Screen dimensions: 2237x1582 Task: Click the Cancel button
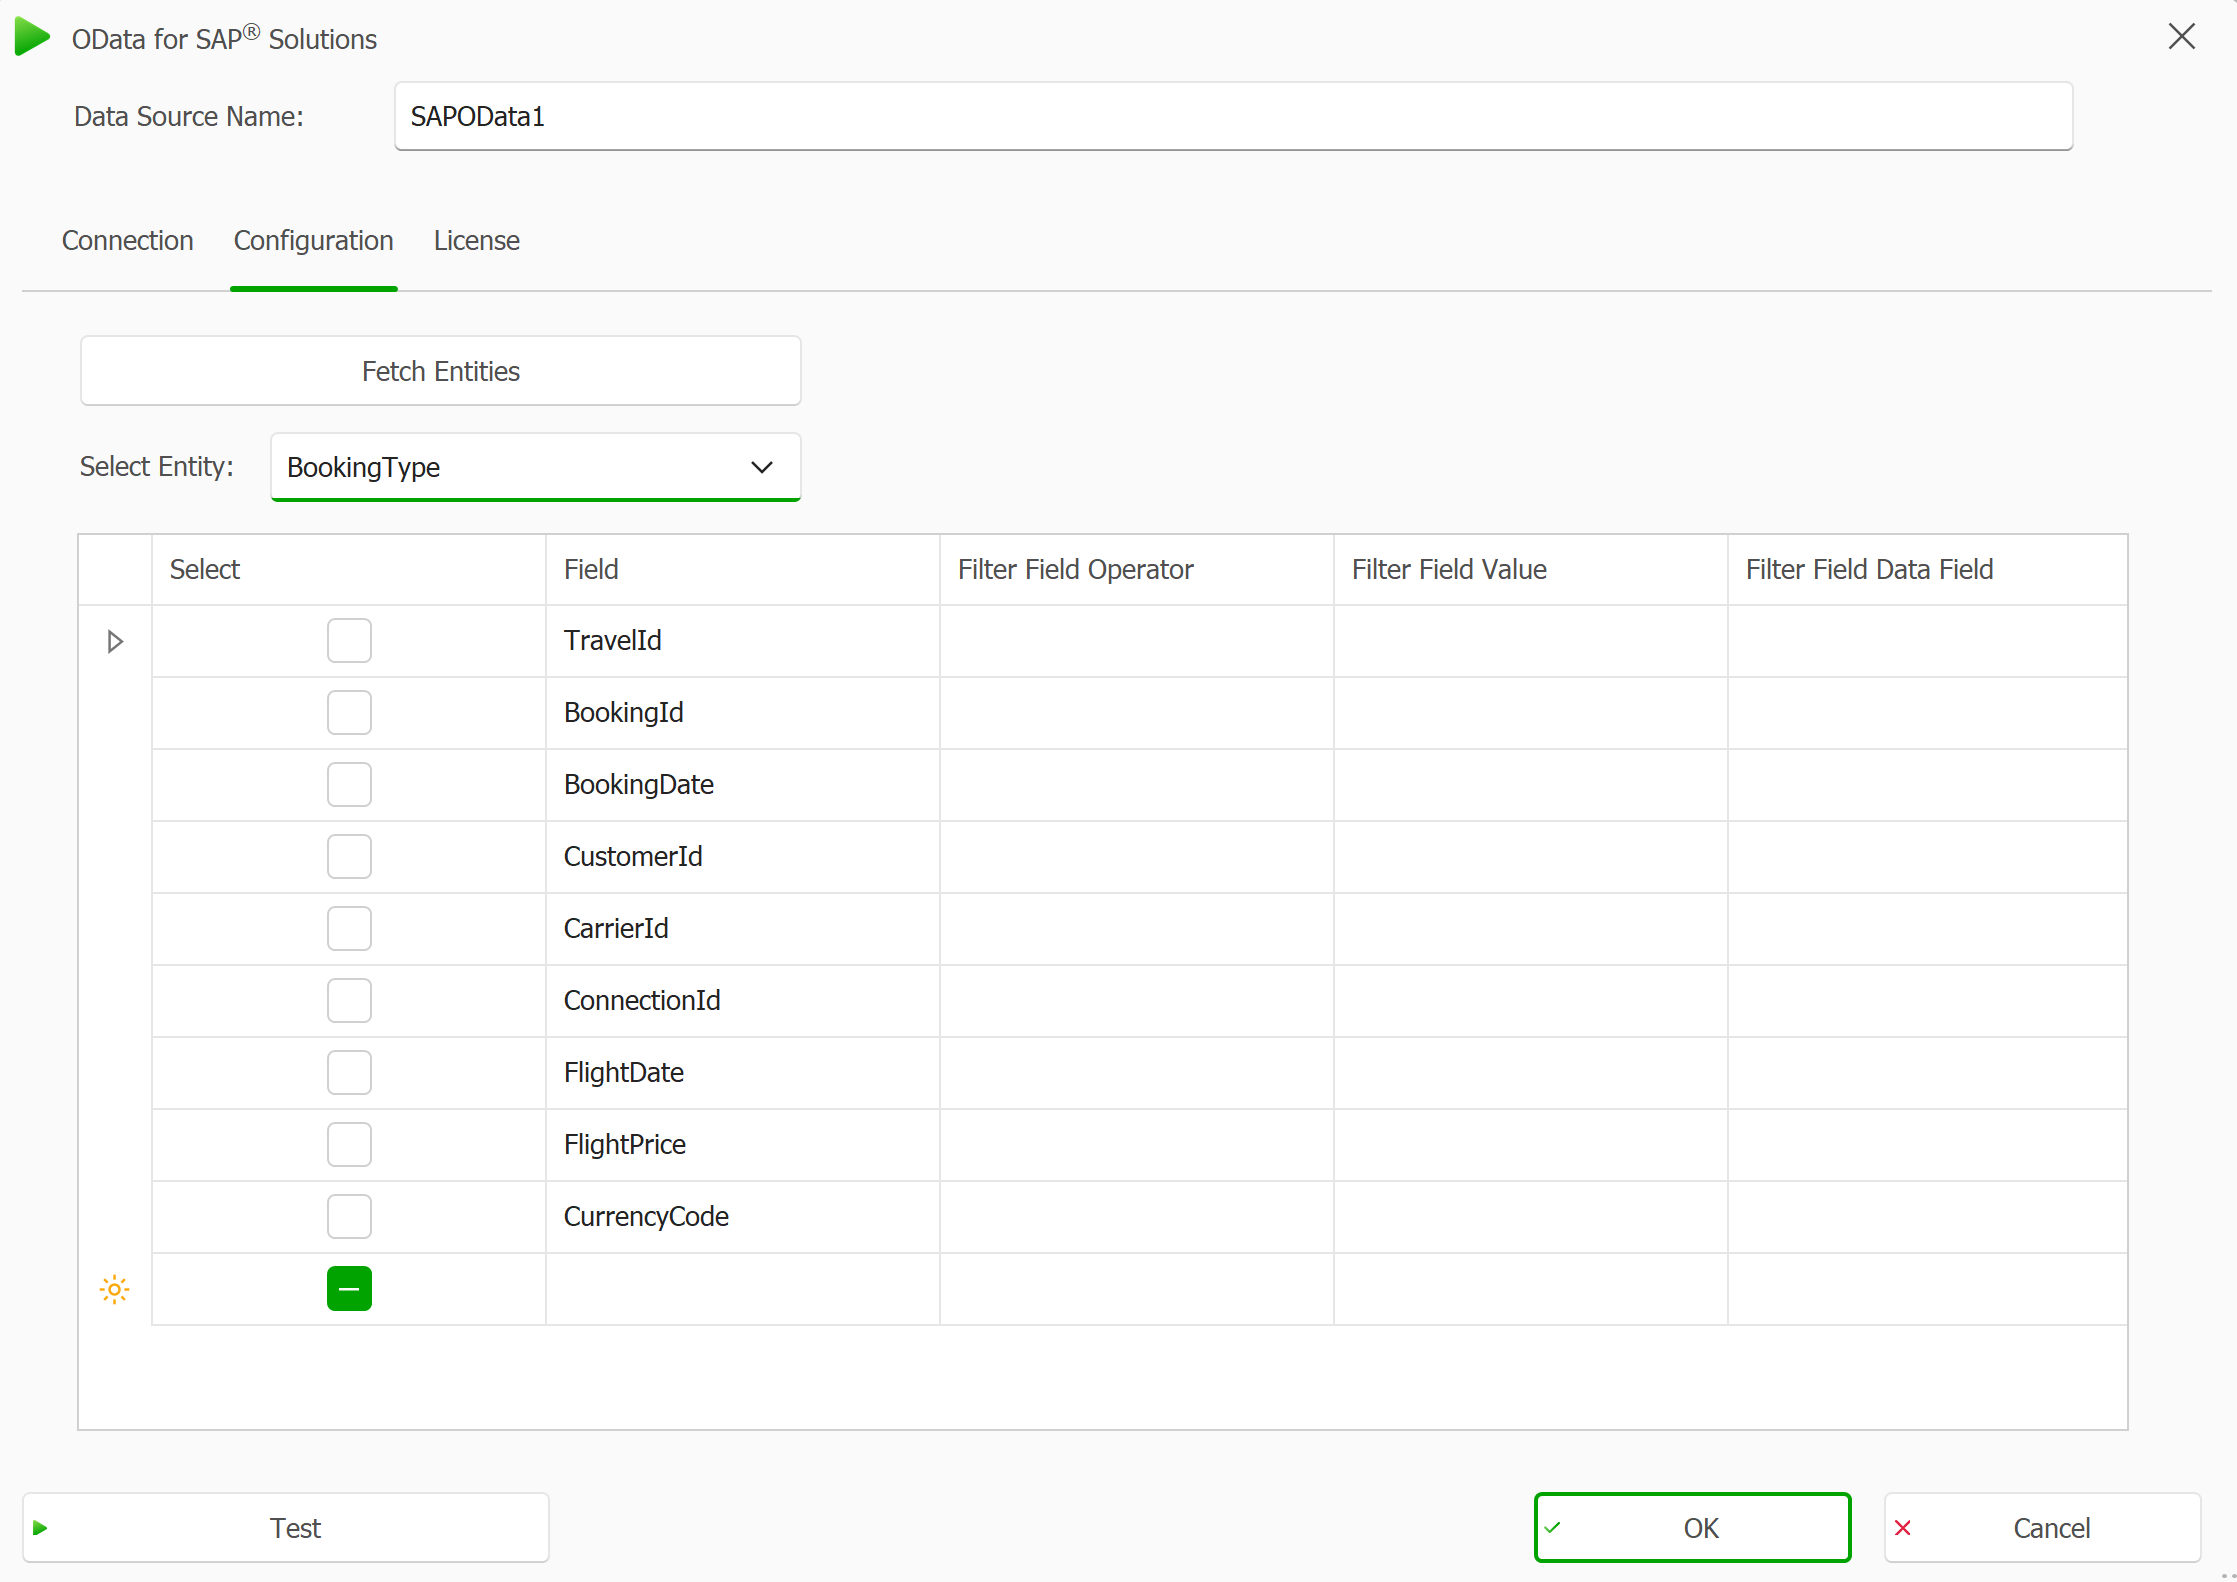point(2042,1528)
